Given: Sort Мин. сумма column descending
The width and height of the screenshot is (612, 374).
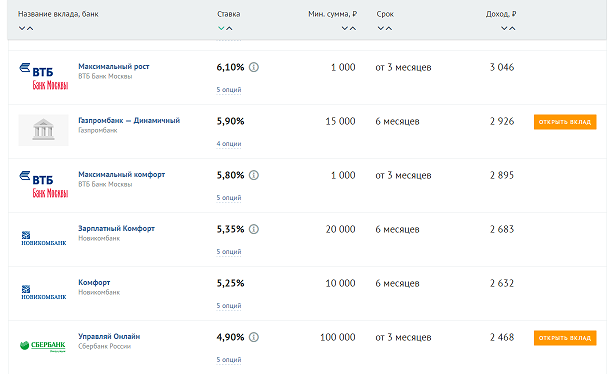Looking at the screenshot, I should tap(345, 28).
